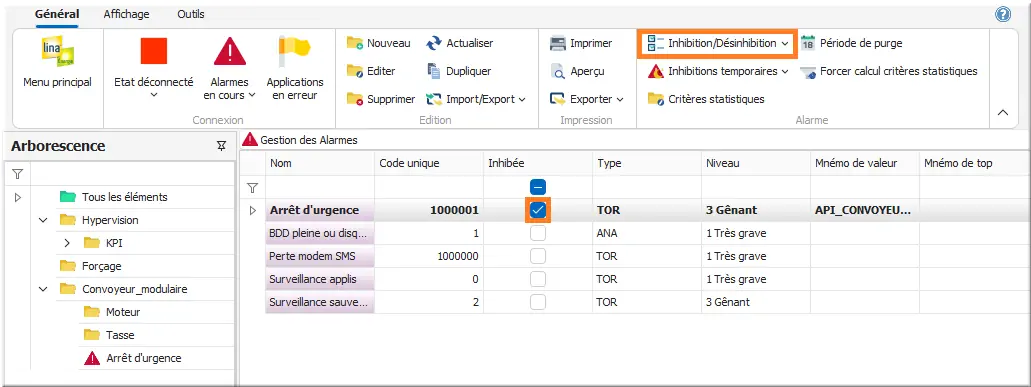Expand the KPI tree node
Image resolution: width=1031 pixels, height=387 pixels.
[x=66, y=243]
